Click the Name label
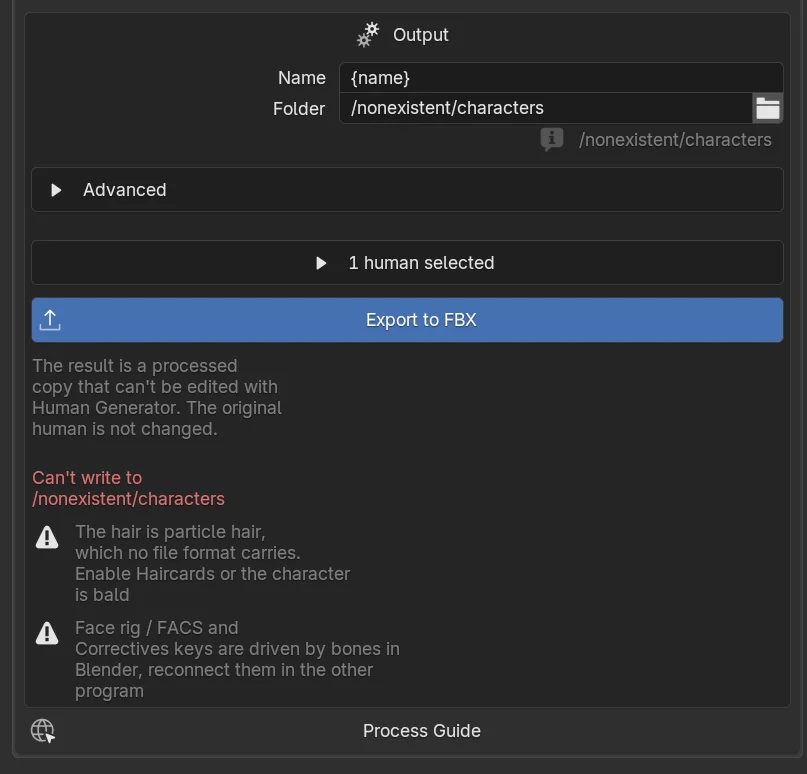The width and height of the screenshot is (807, 774). [x=302, y=78]
